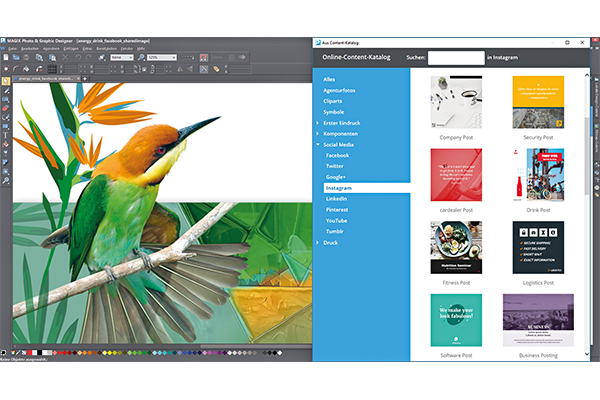Select the Selector arrow tool
Screen dimensions: 600x400
point(6,81)
